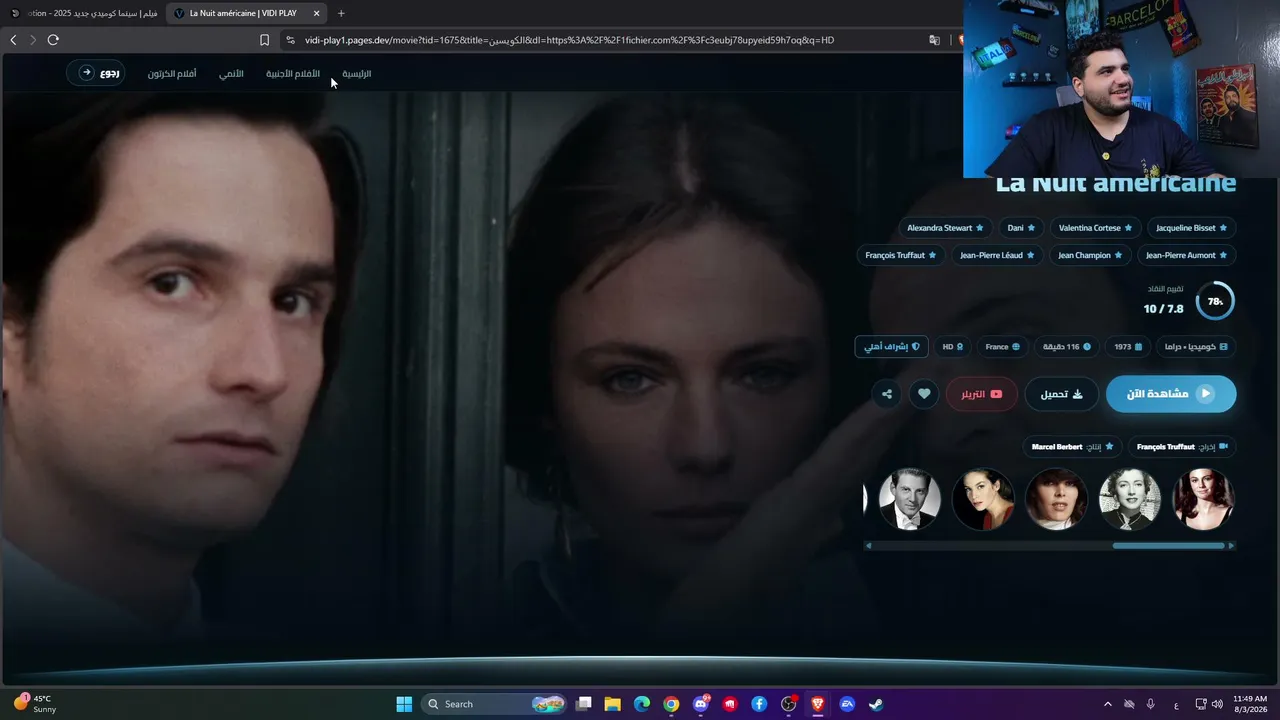Image resolution: width=1280 pixels, height=720 pixels.
Task: Open the الأفلام الأجنبية menu item
Action: pyautogui.click(x=293, y=74)
